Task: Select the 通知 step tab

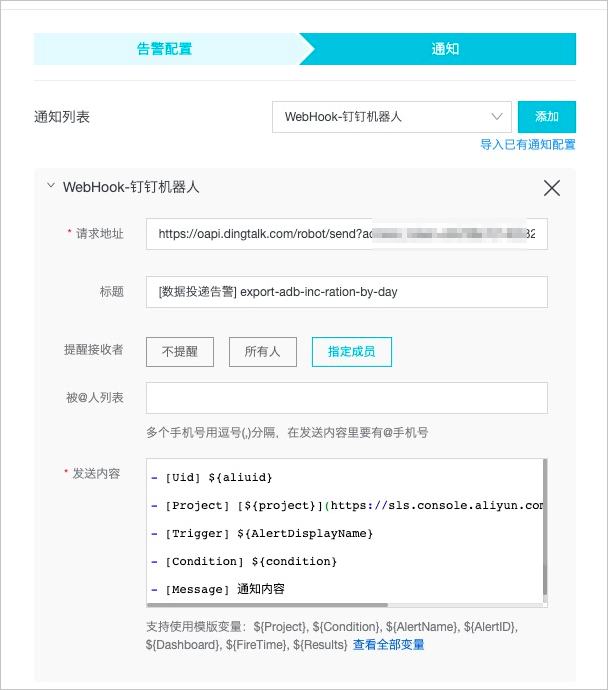Action: pyautogui.click(x=444, y=49)
